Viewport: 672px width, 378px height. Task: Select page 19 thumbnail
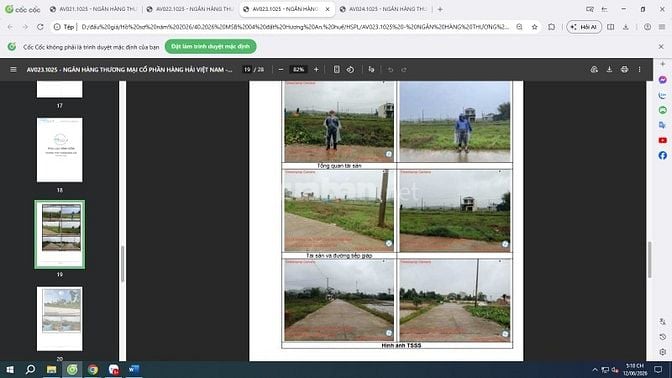(x=60, y=234)
